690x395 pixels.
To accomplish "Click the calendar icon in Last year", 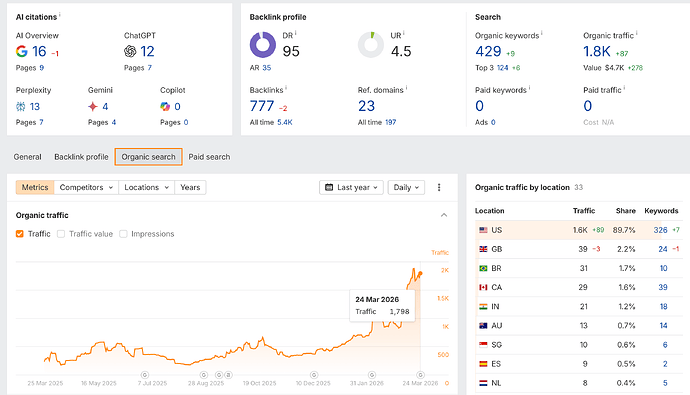I will click(x=329, y=187).
